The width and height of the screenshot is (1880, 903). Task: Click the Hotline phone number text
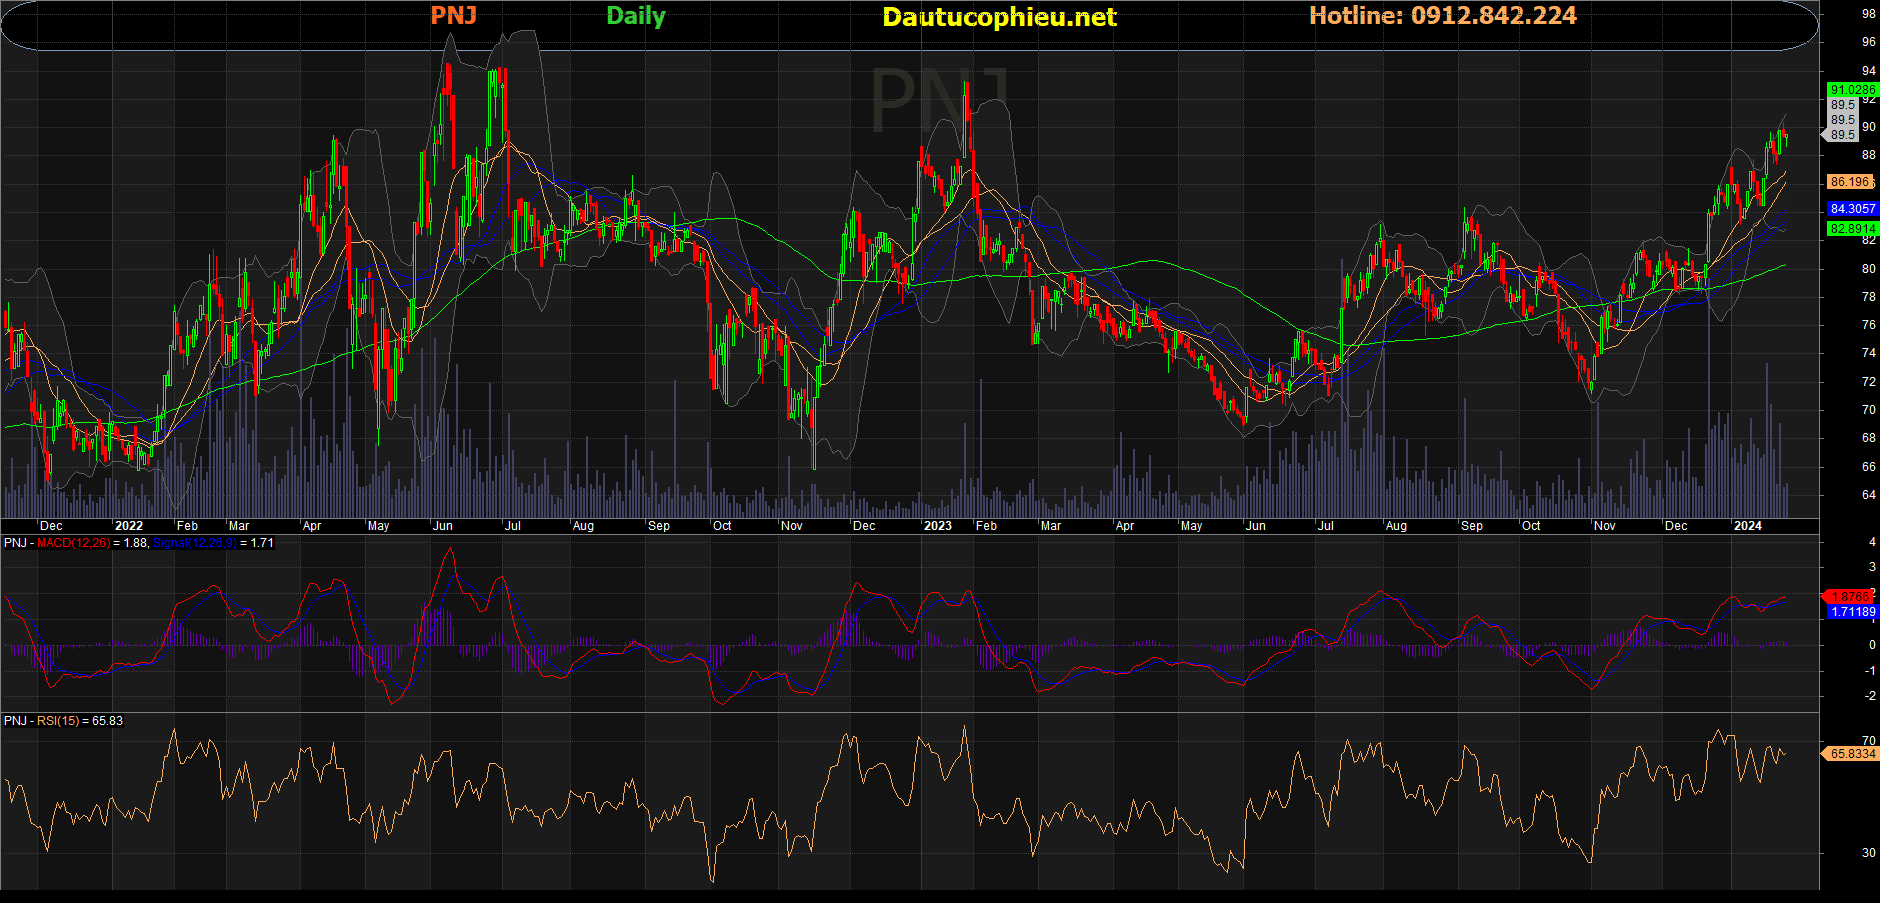coord(1442,16)
